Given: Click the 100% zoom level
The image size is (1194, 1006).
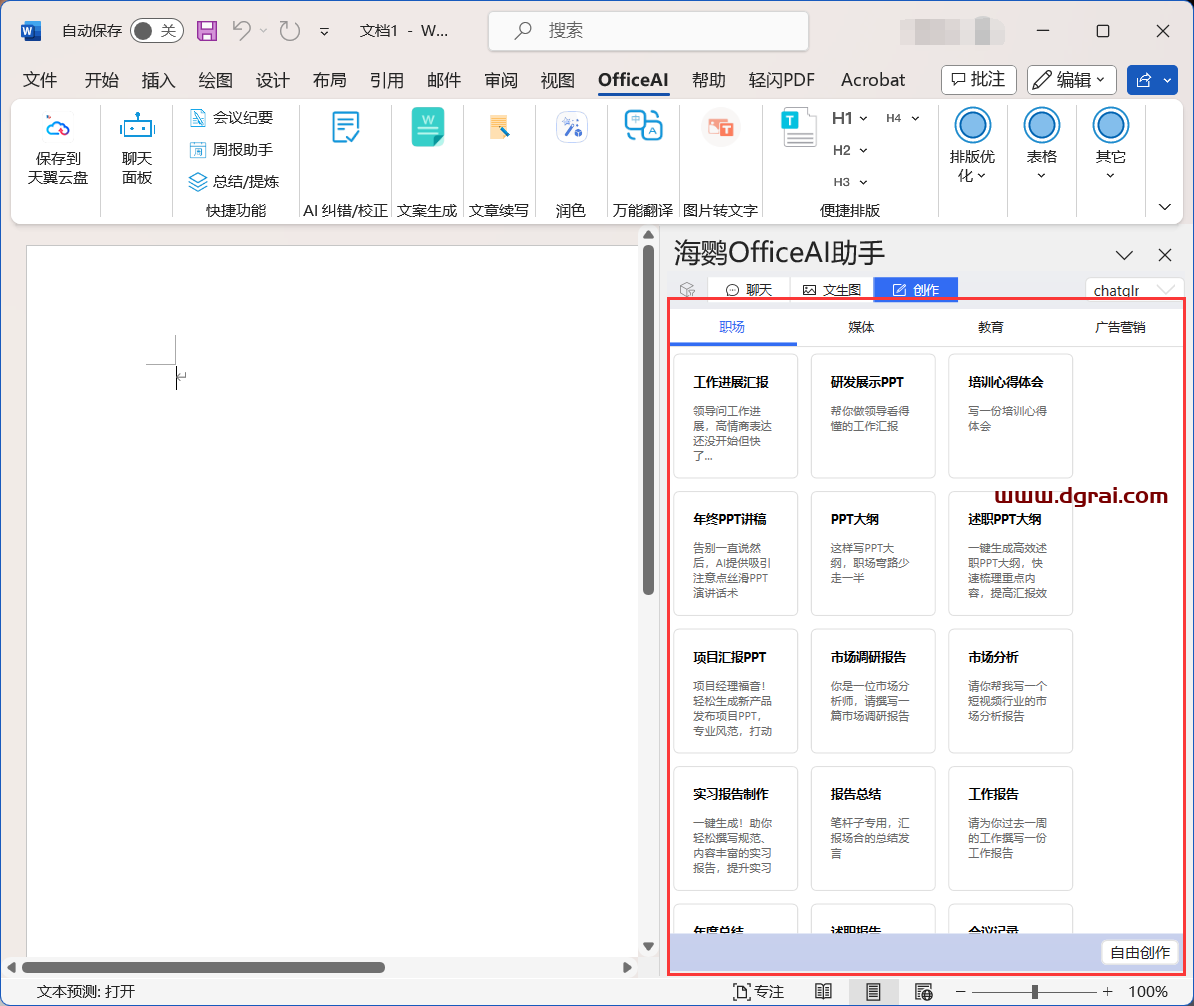Looking at the screenshot, I should coord(1148,992).
